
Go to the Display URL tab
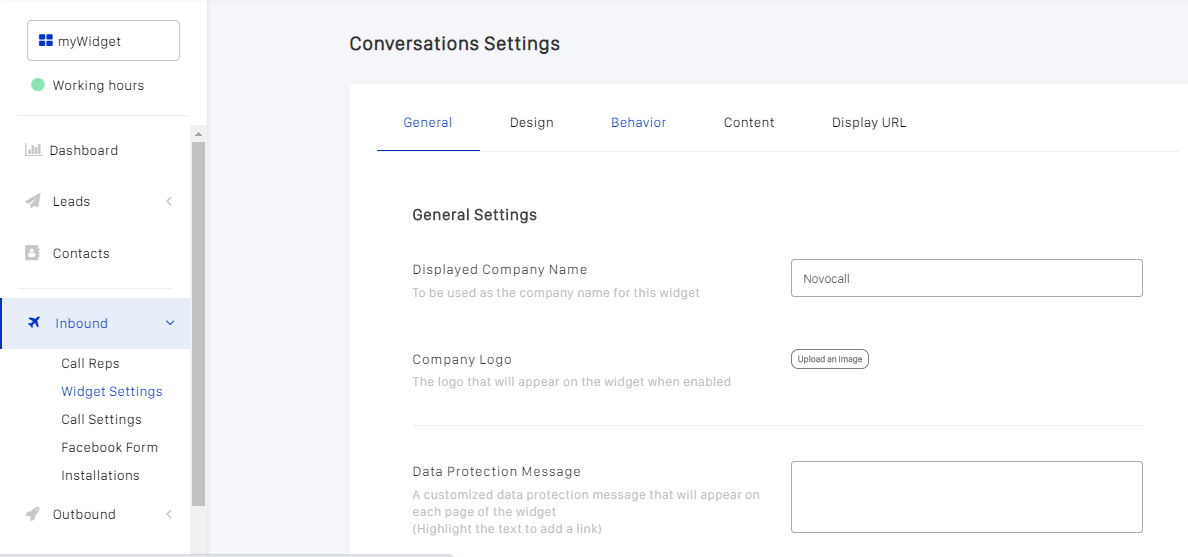point(869,122)
